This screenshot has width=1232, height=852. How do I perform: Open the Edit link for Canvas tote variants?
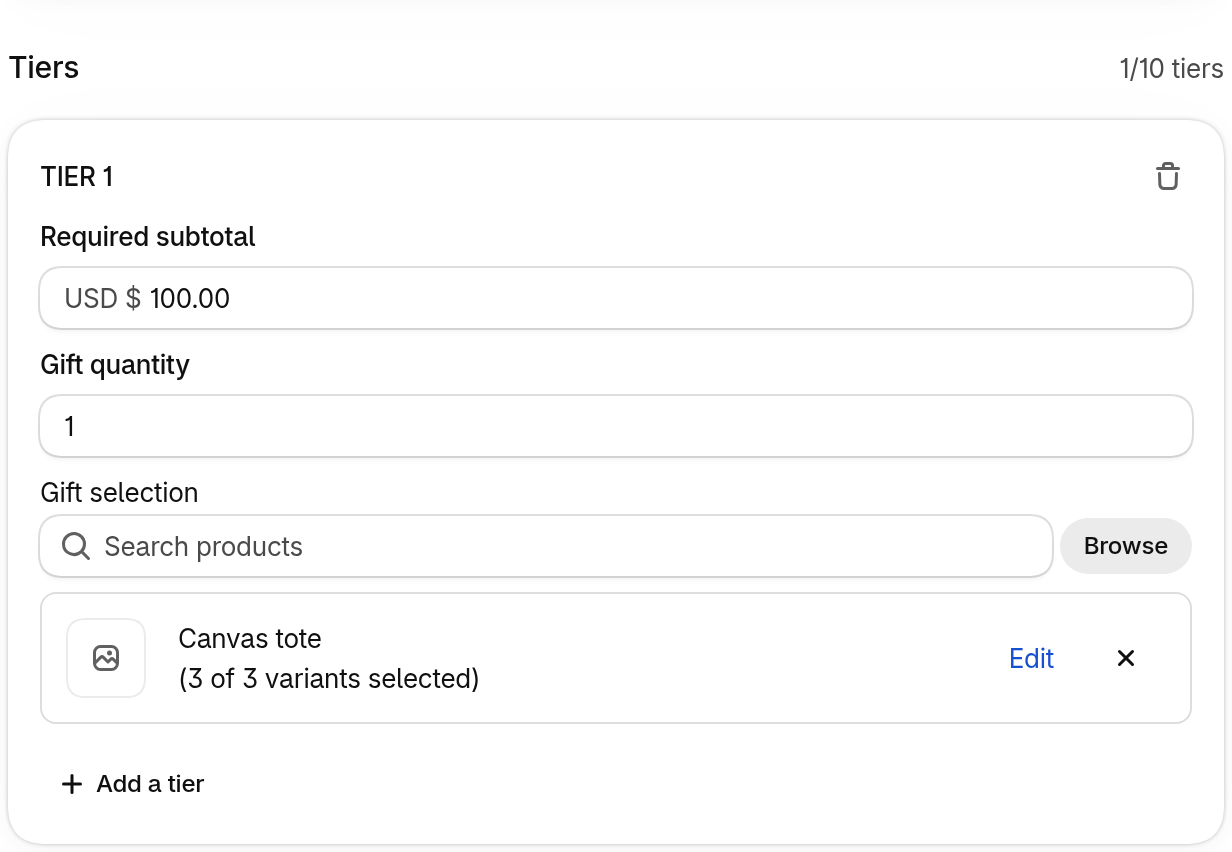click(x=1032, y=658)
